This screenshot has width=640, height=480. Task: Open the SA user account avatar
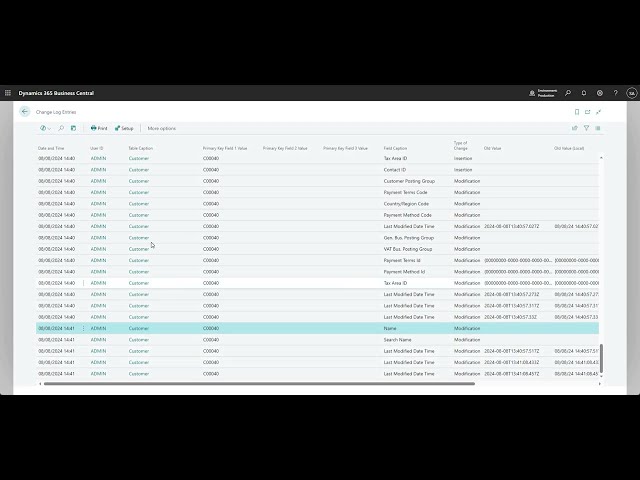pos(631,93)
